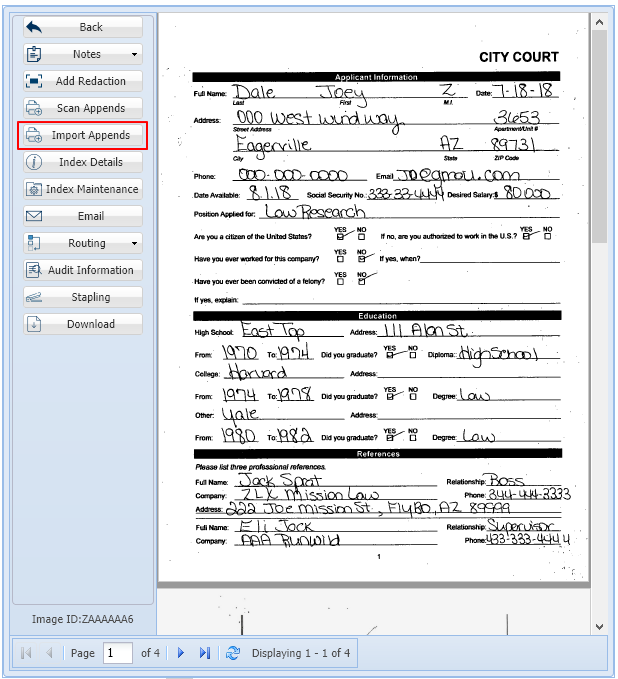Click the Index Details info icon
This screenshot has height=679, width=618.
click(34, 162)
